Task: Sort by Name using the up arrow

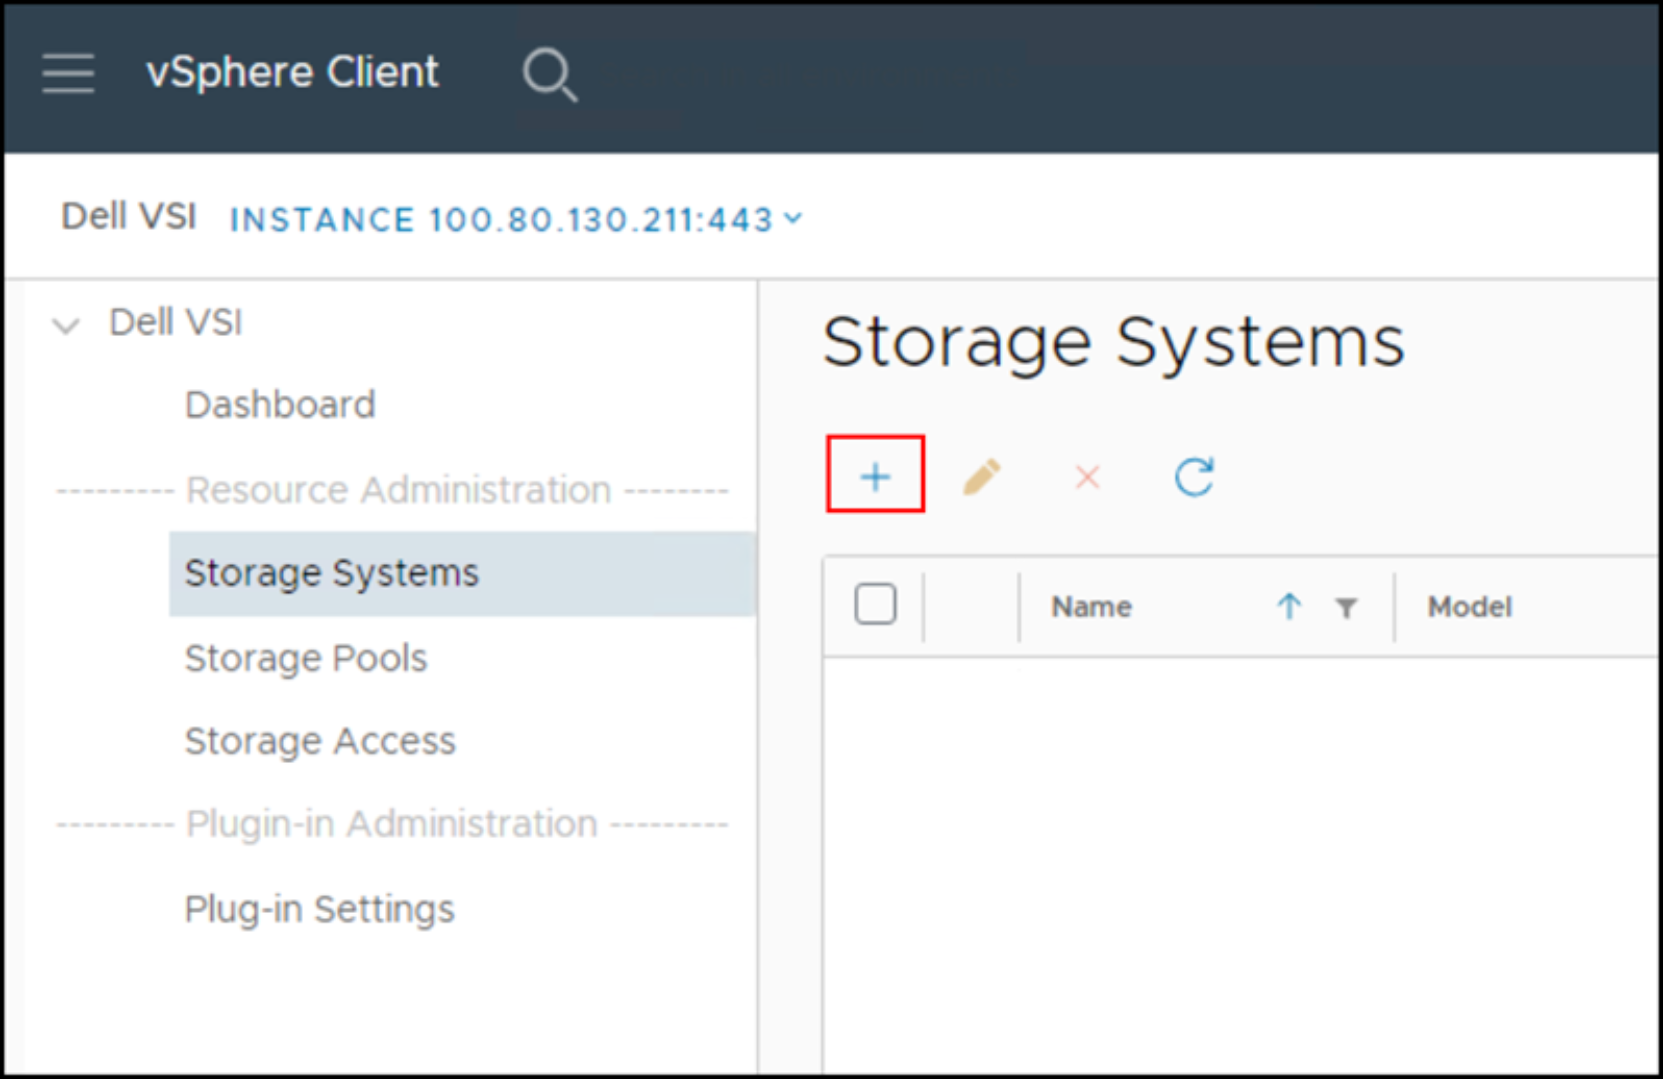Action: (x=1289, y=606)
